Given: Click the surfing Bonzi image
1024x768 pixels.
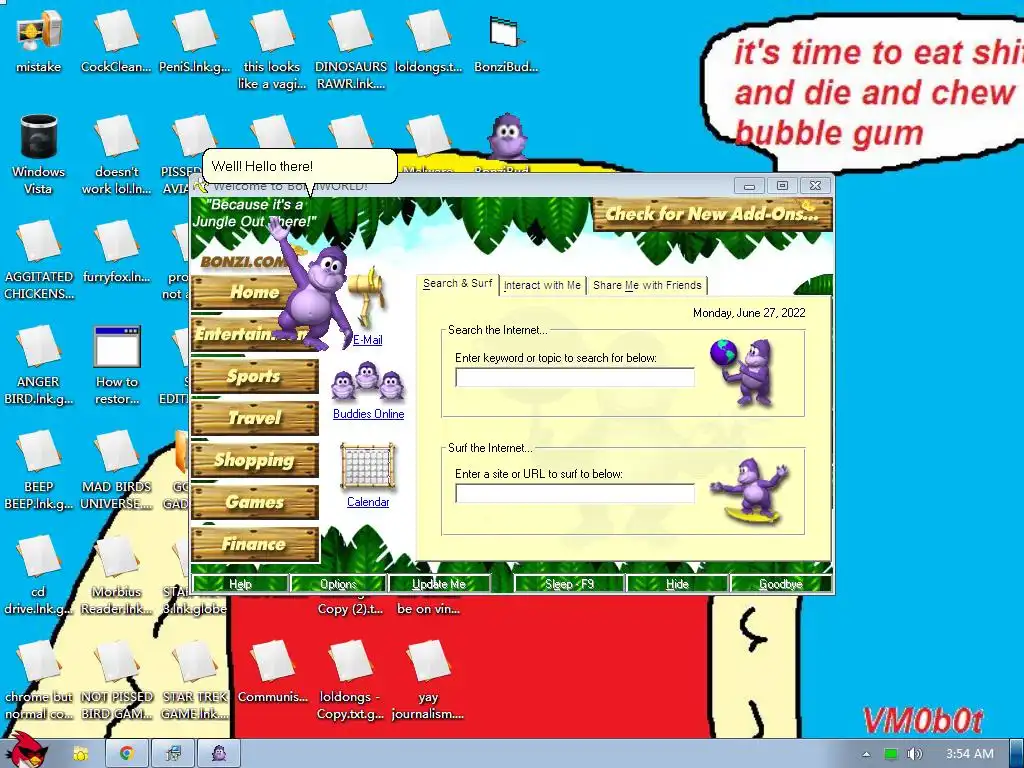Looking at the screenshot, I should 751,490.
